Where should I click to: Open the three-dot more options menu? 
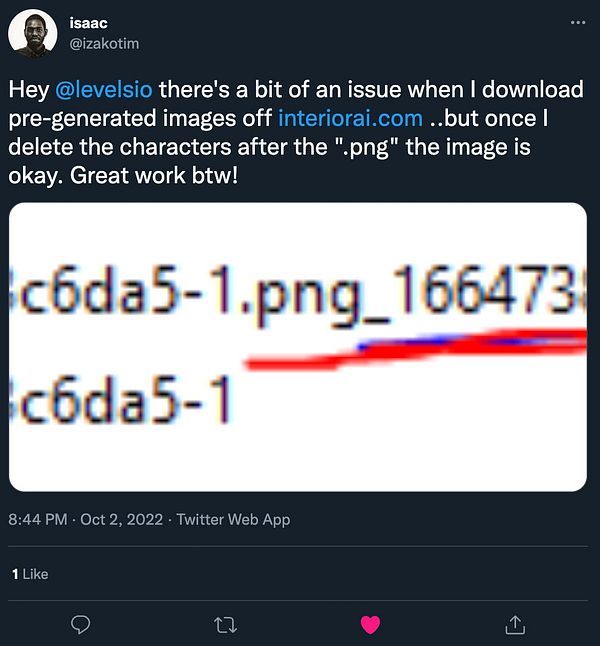[578, 22]
